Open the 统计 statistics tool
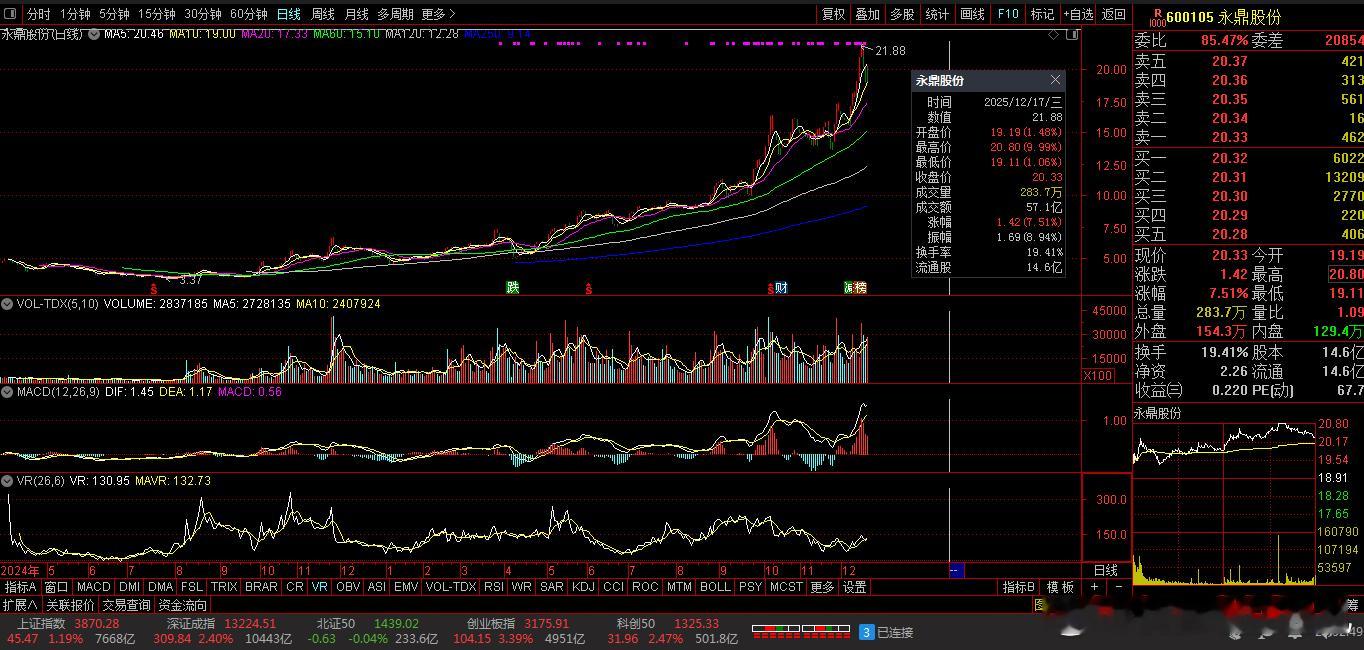The height and width of the screenshot is (650, 1364). click(x=938, y=14)
